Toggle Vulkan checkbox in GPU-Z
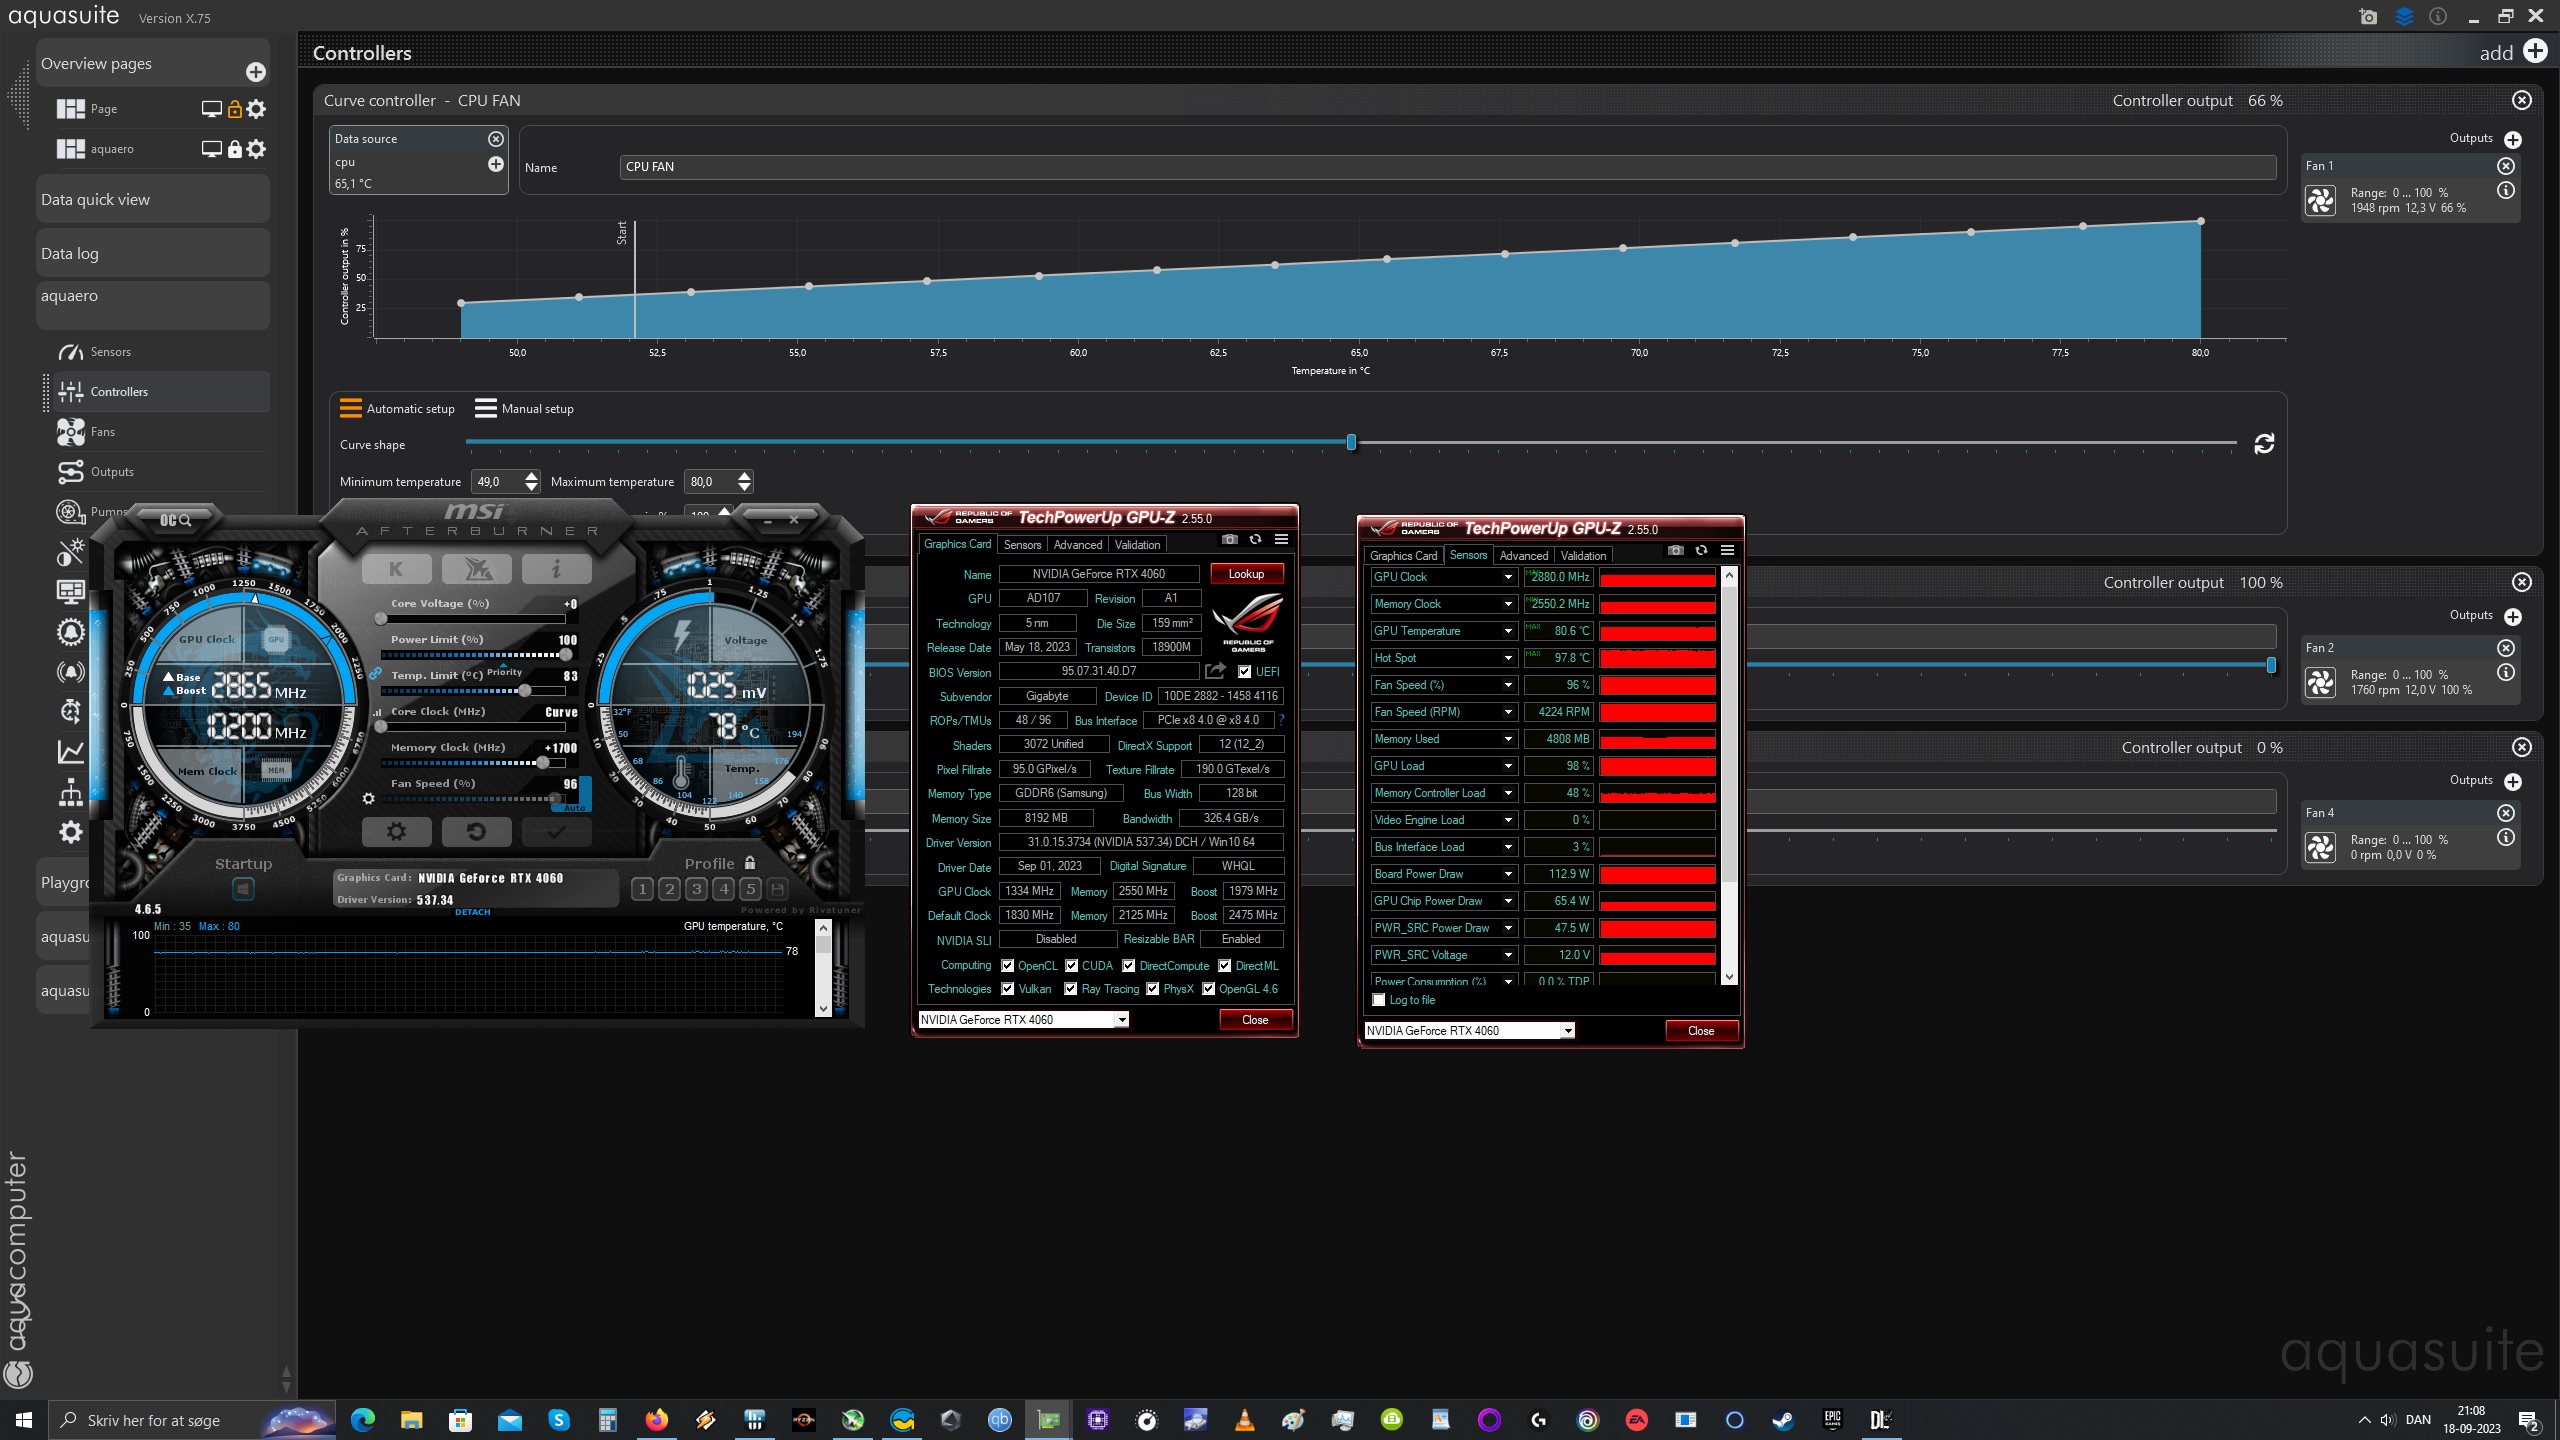This screenshot has height=1440, width=2560. (1007, 989)
